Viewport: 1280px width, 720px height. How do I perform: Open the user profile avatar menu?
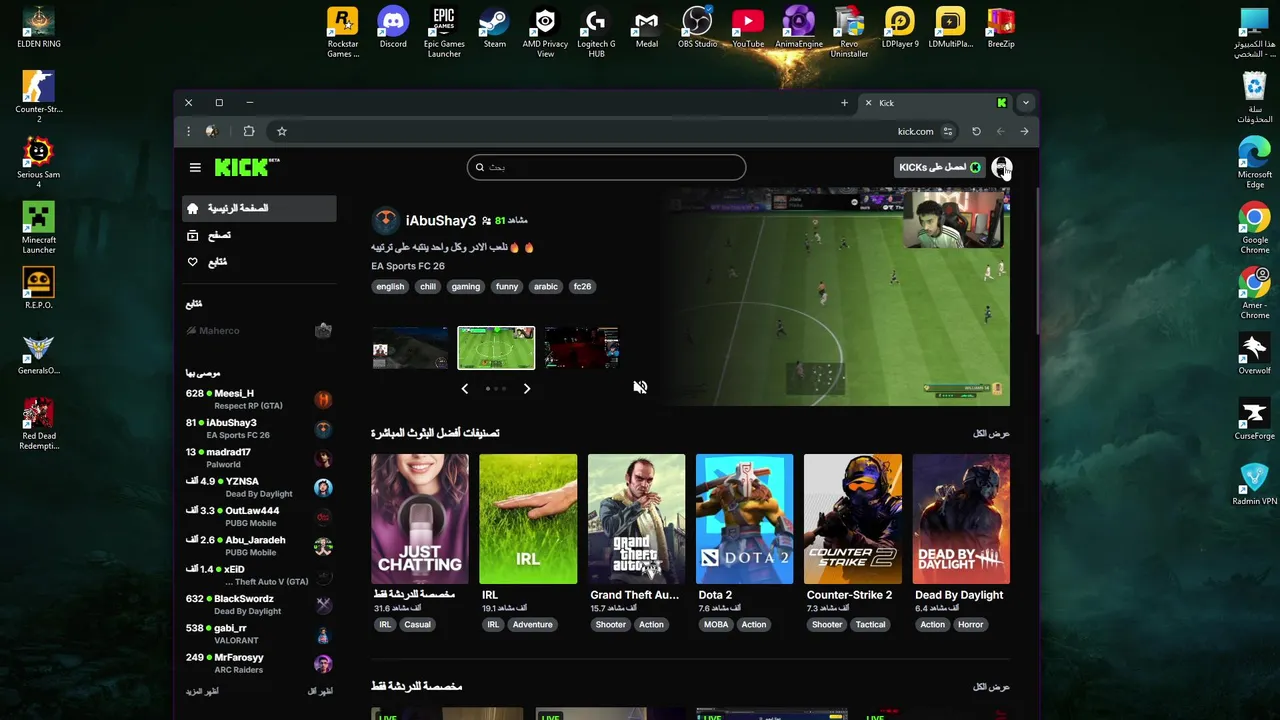[1001, 167]
